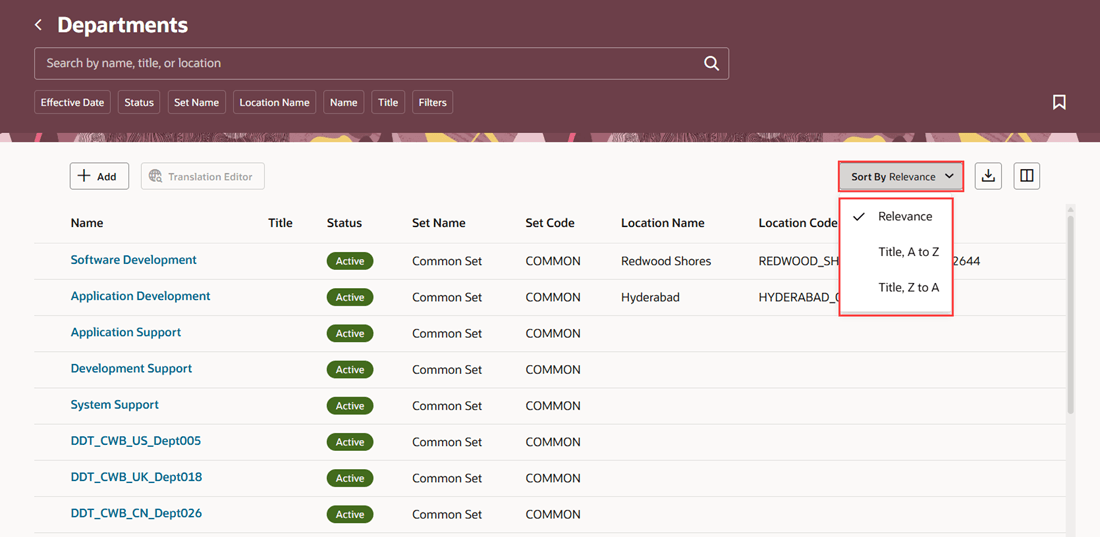Download the table using the export icon
This screenshot has height=537, width=1100.
[x=988, y=176]
